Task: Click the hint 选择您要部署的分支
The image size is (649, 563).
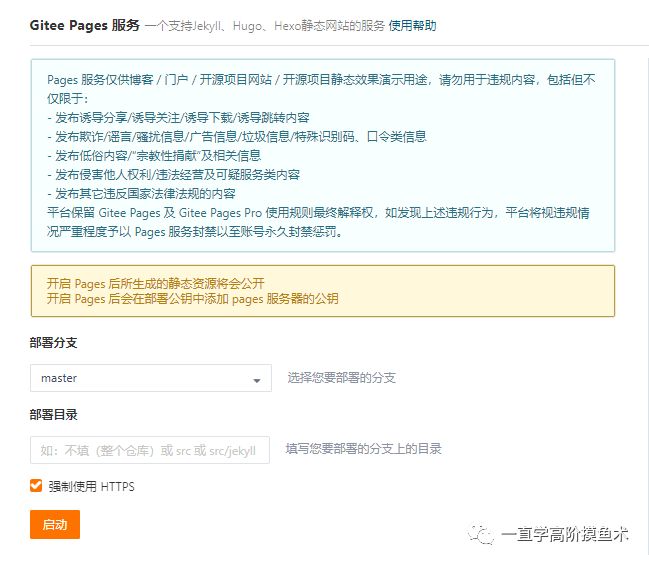Action: [342, 378]
